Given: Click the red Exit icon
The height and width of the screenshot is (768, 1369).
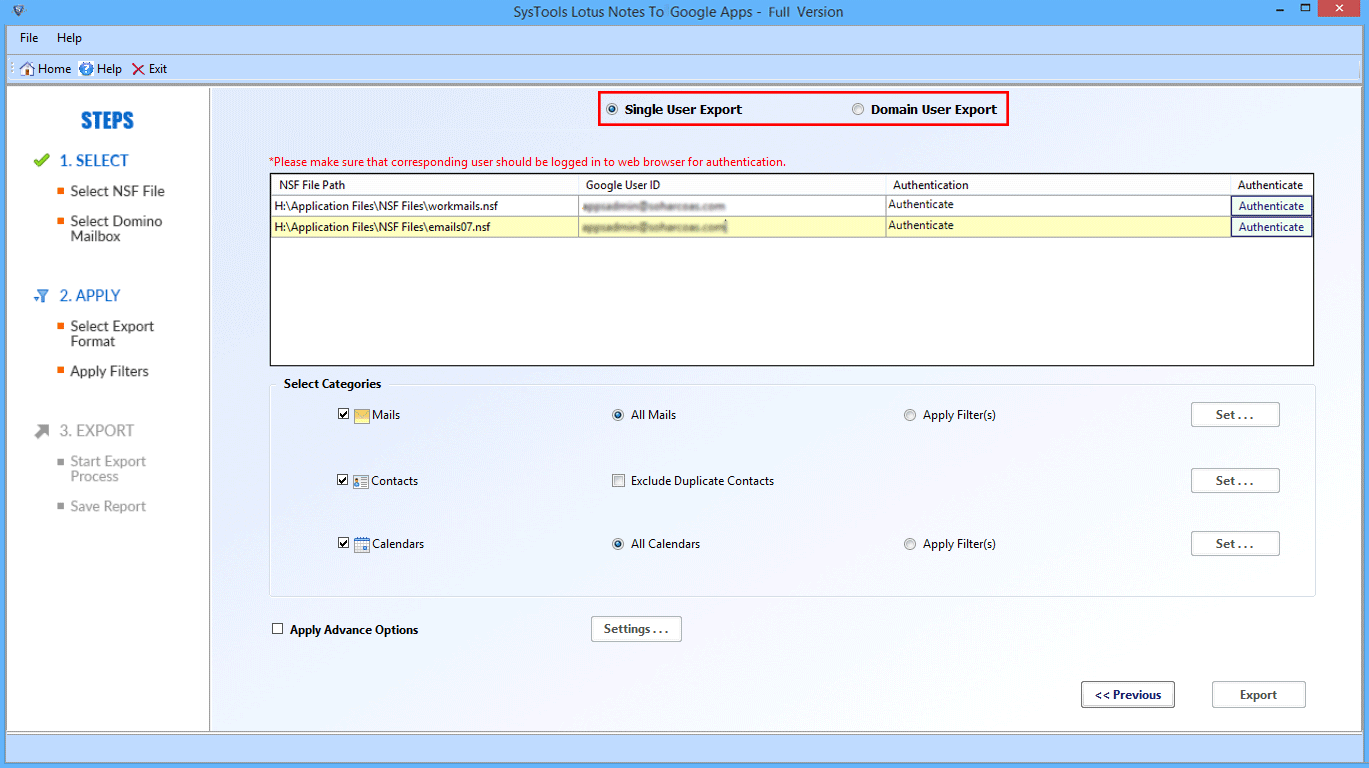Looking at the screenshot, I should pos(138,69).
